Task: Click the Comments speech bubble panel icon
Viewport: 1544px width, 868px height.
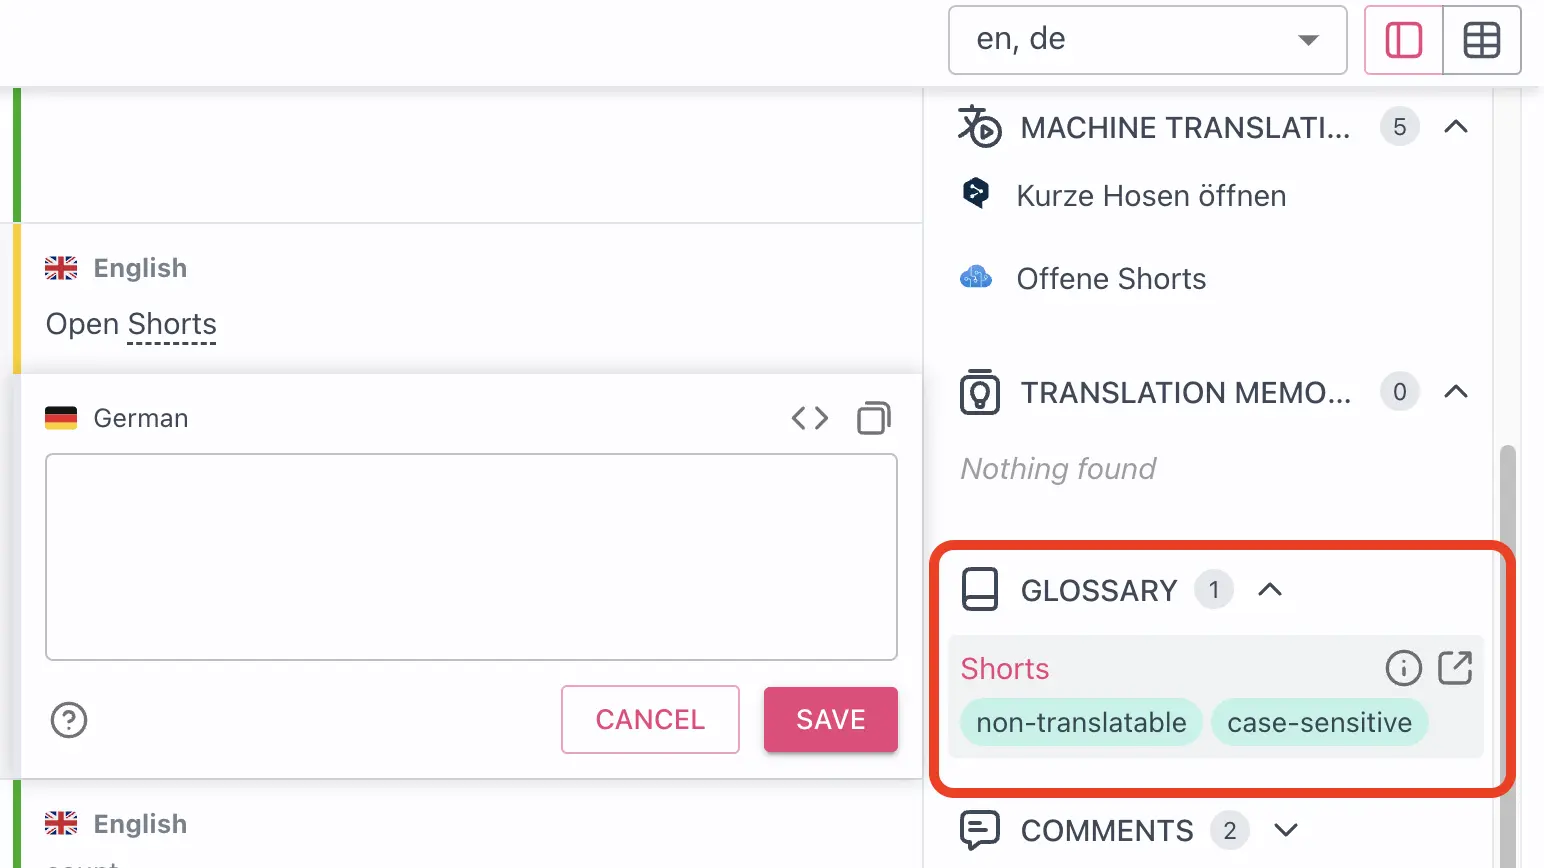Action: [979, 830]
